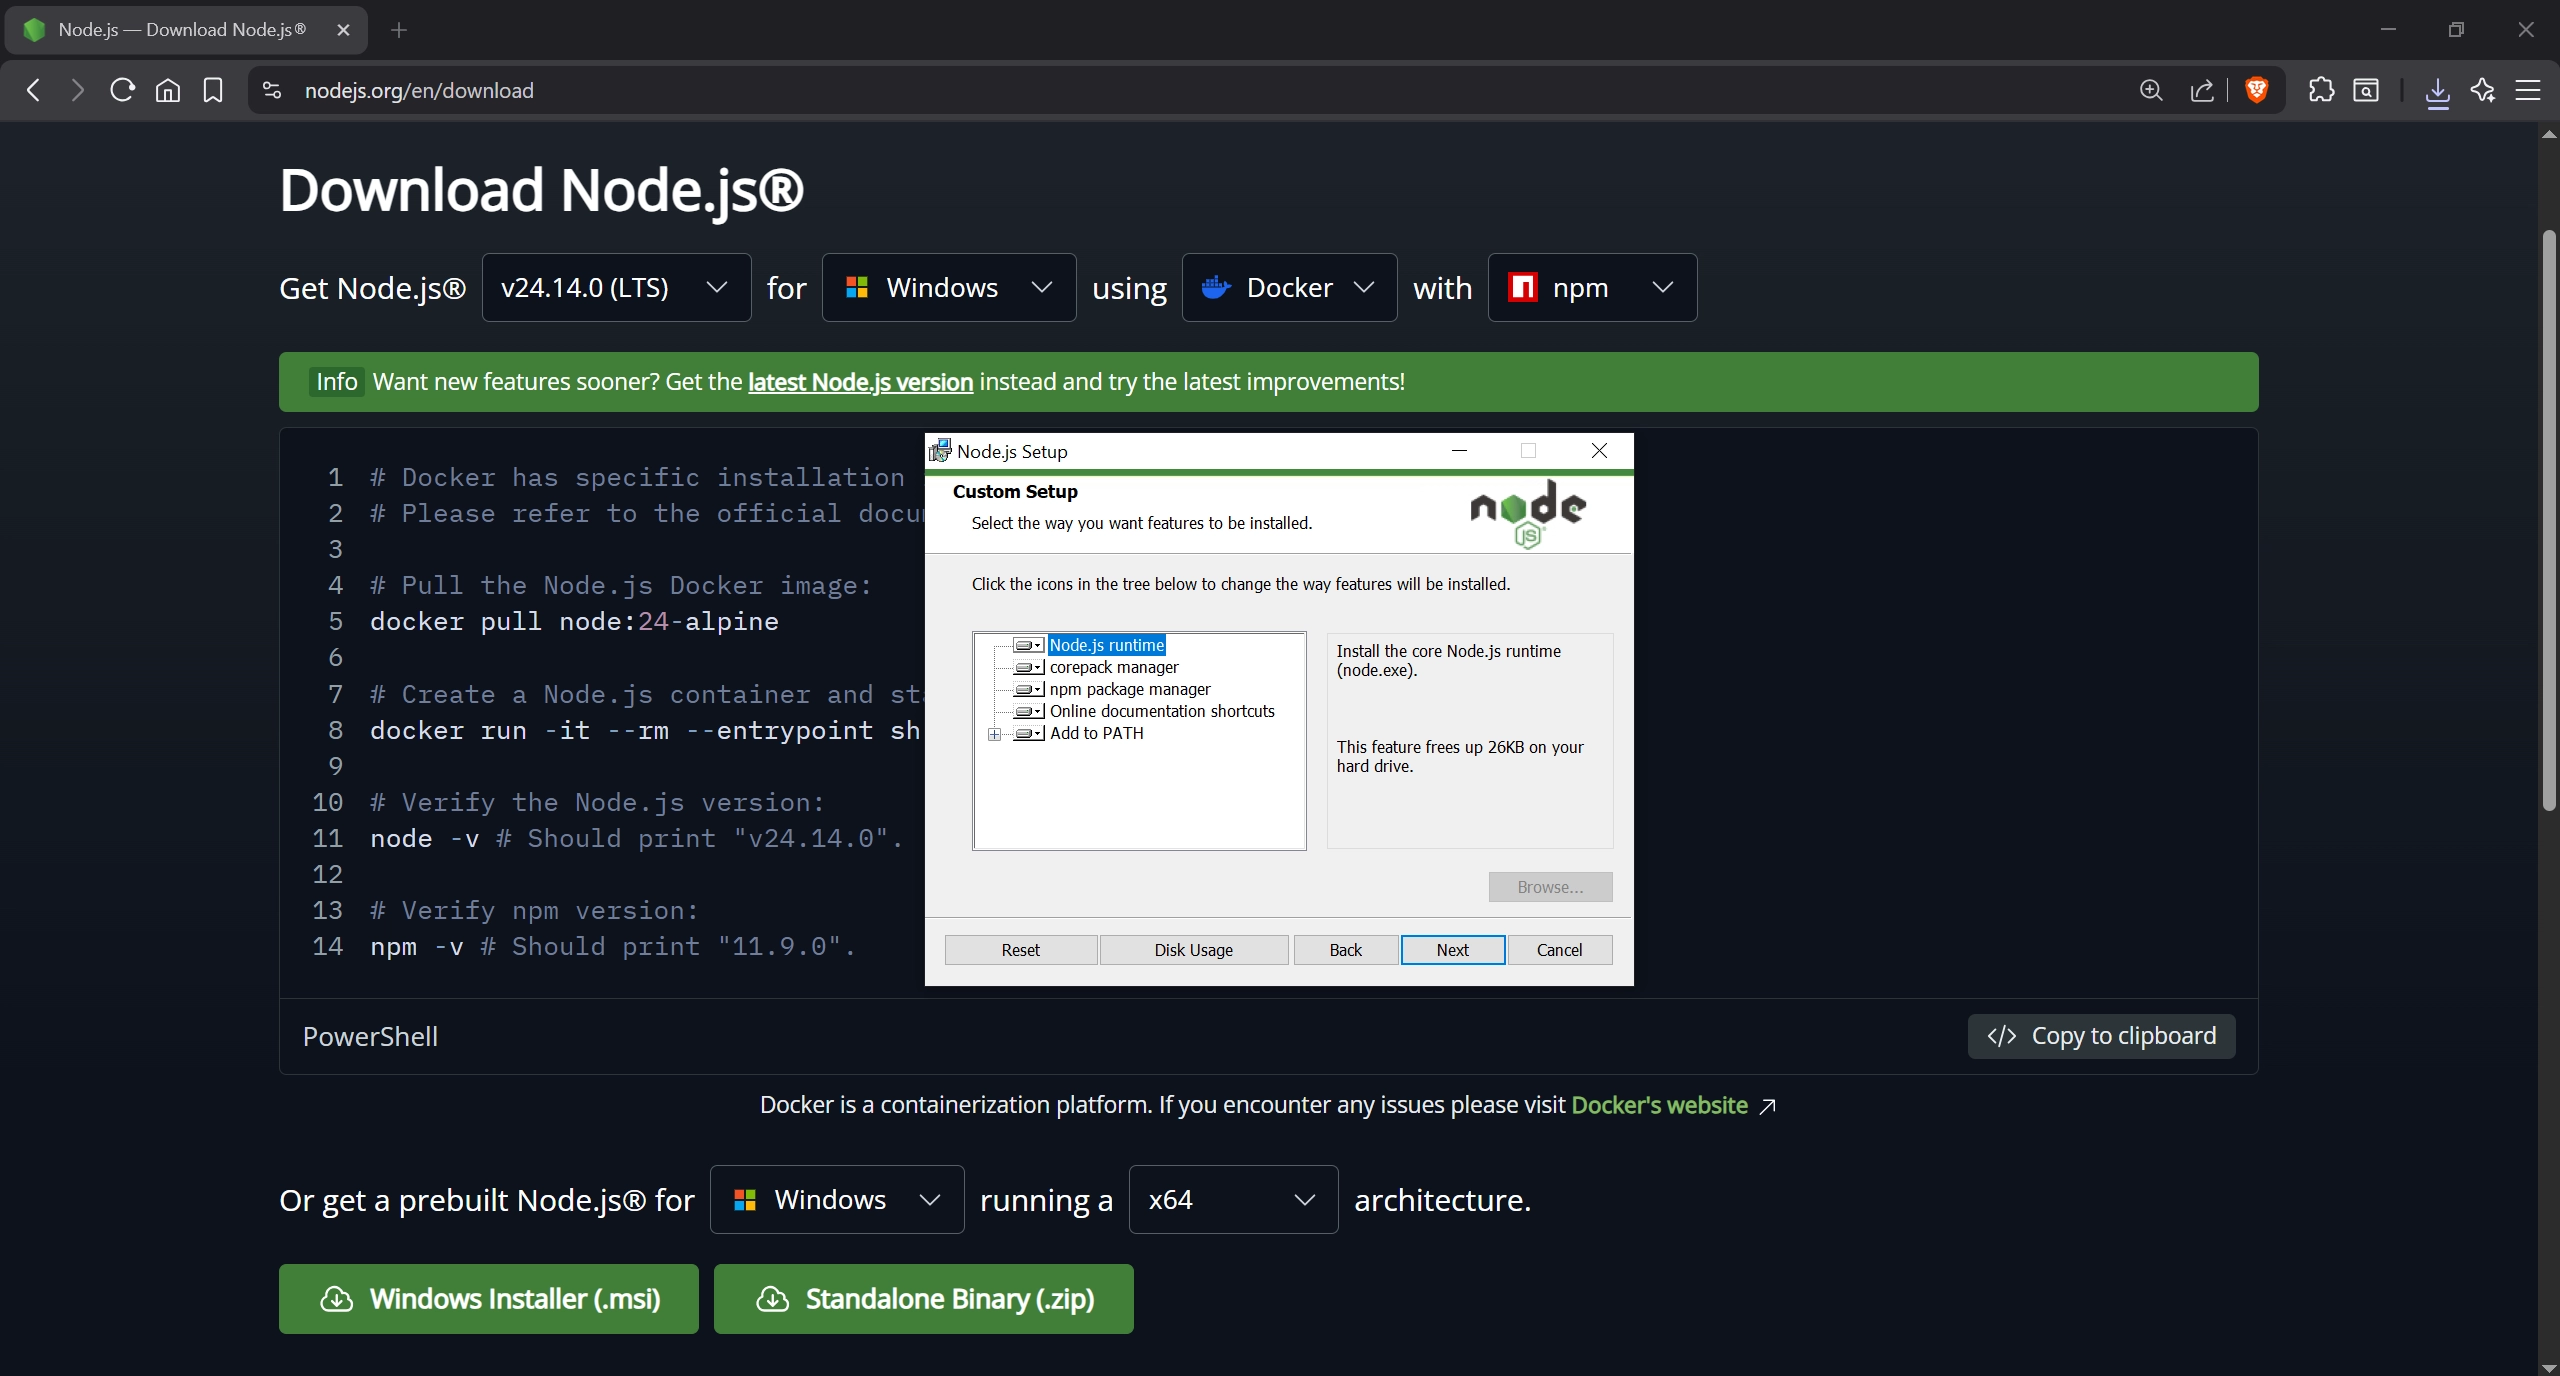The image size is (2560, 1376).
Task: Click the address bar URL field
Action: coord(418,90)
